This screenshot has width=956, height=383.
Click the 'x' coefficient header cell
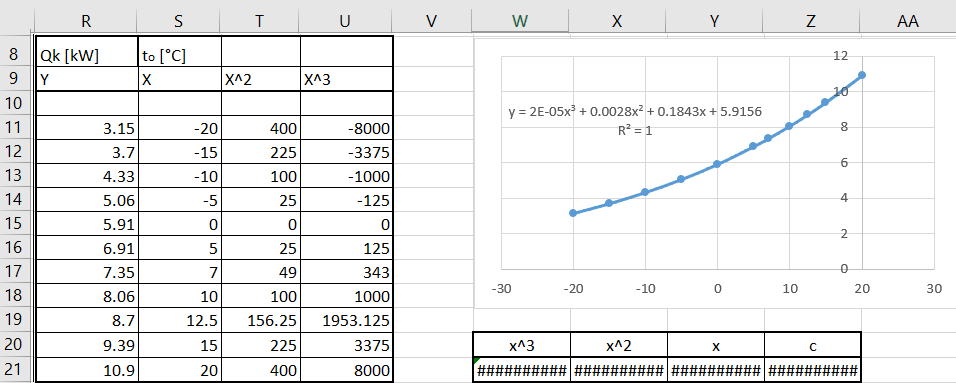pos(715,346)
